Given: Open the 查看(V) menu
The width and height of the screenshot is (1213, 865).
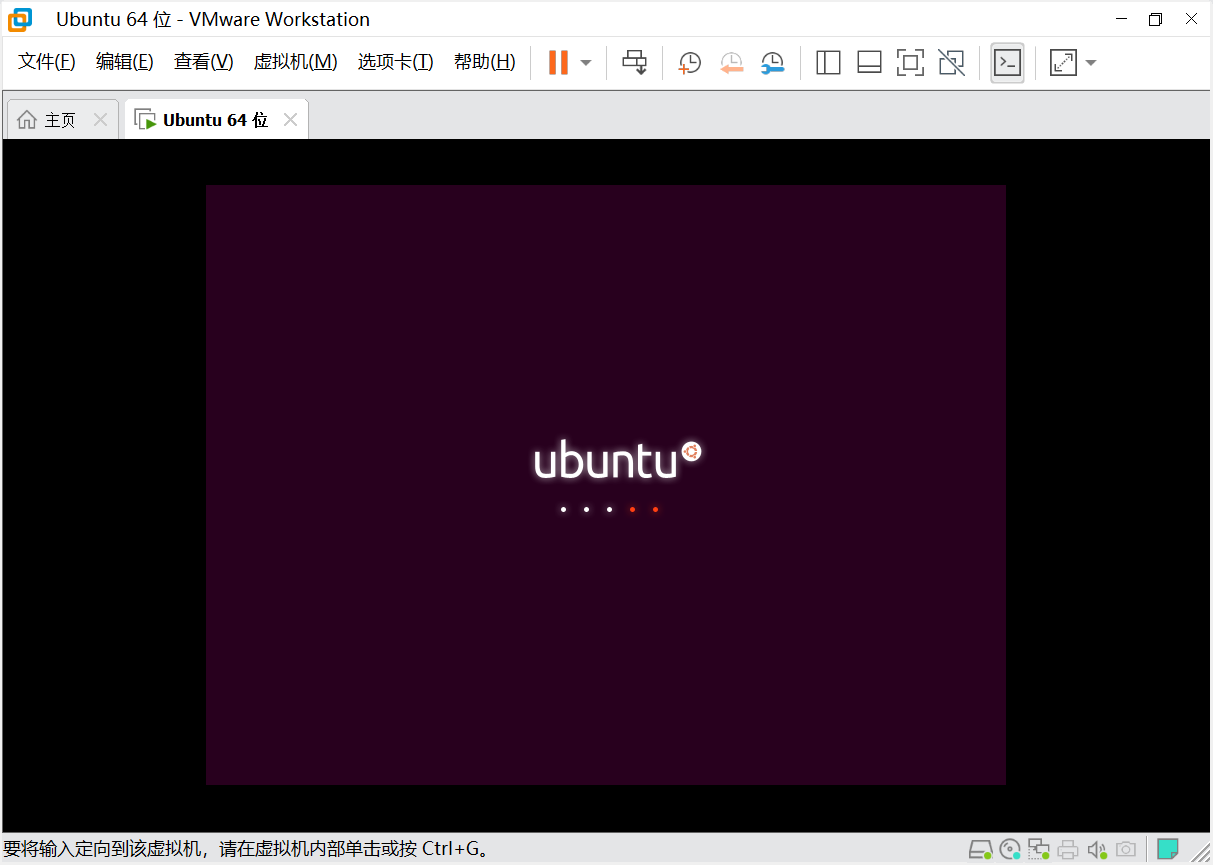Looking at the screenshot, I should point(203,62).
